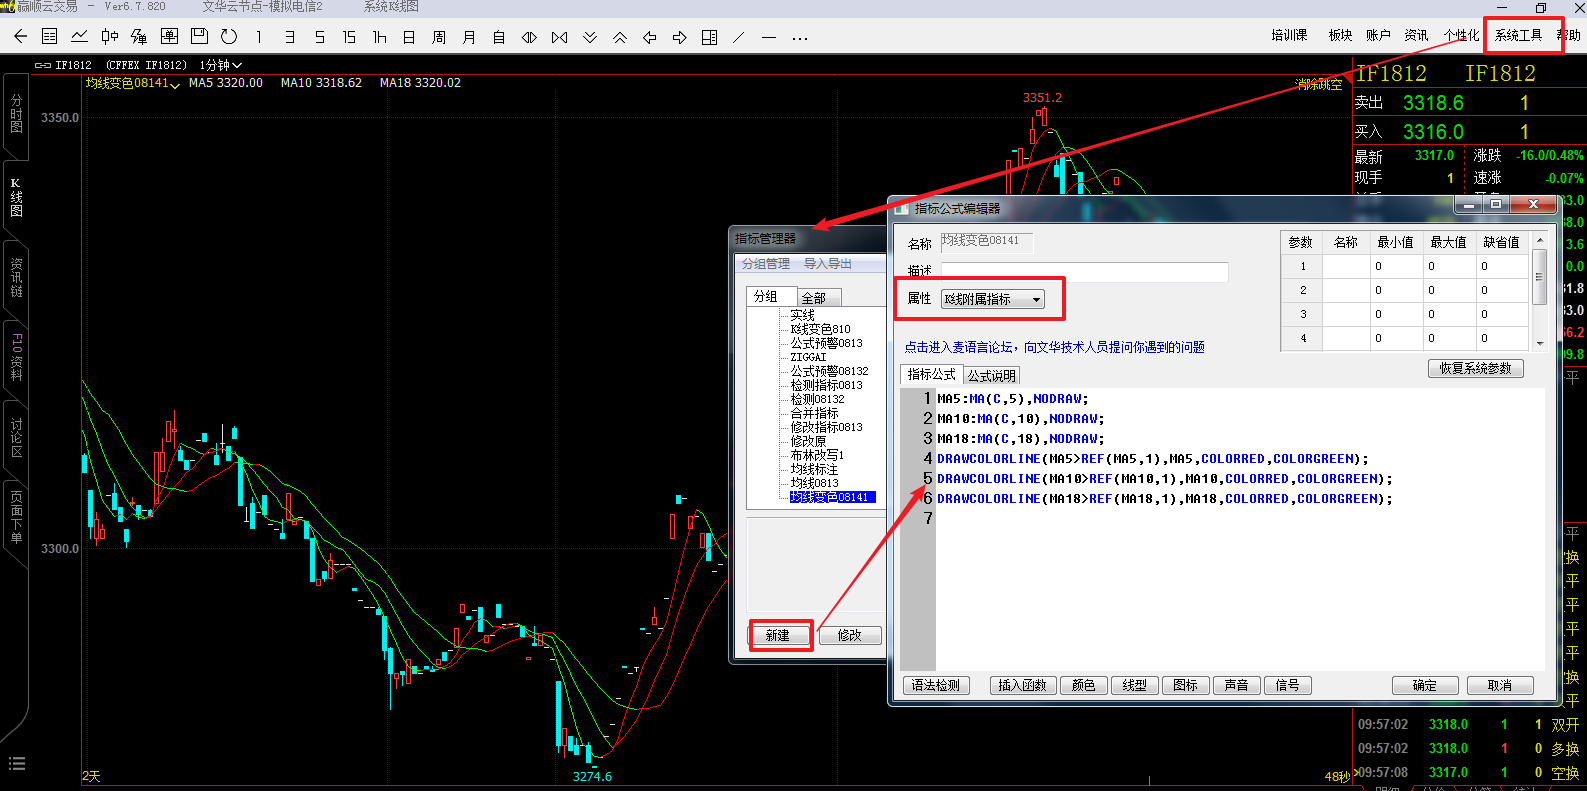Click the split-panel layout icon
This screenshot has height=791, width=1587.
[x=709, y=37]
